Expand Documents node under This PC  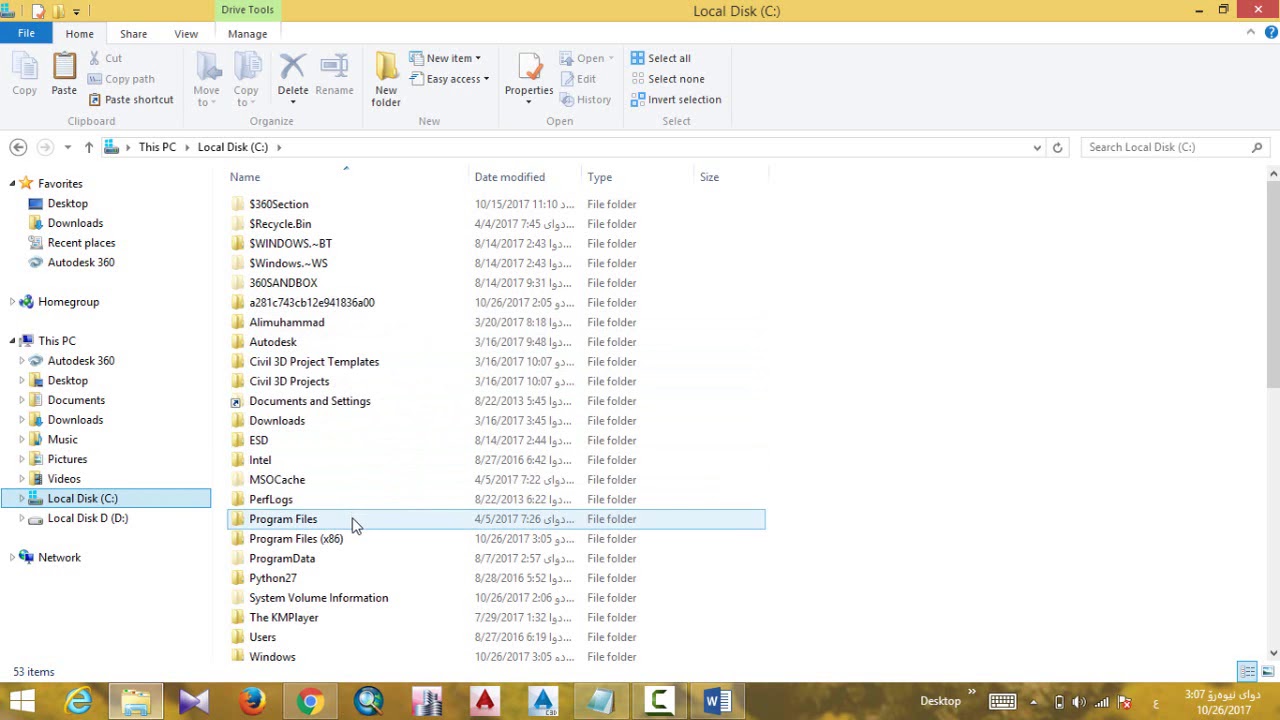pyautogui.click(x=22, y=400)
